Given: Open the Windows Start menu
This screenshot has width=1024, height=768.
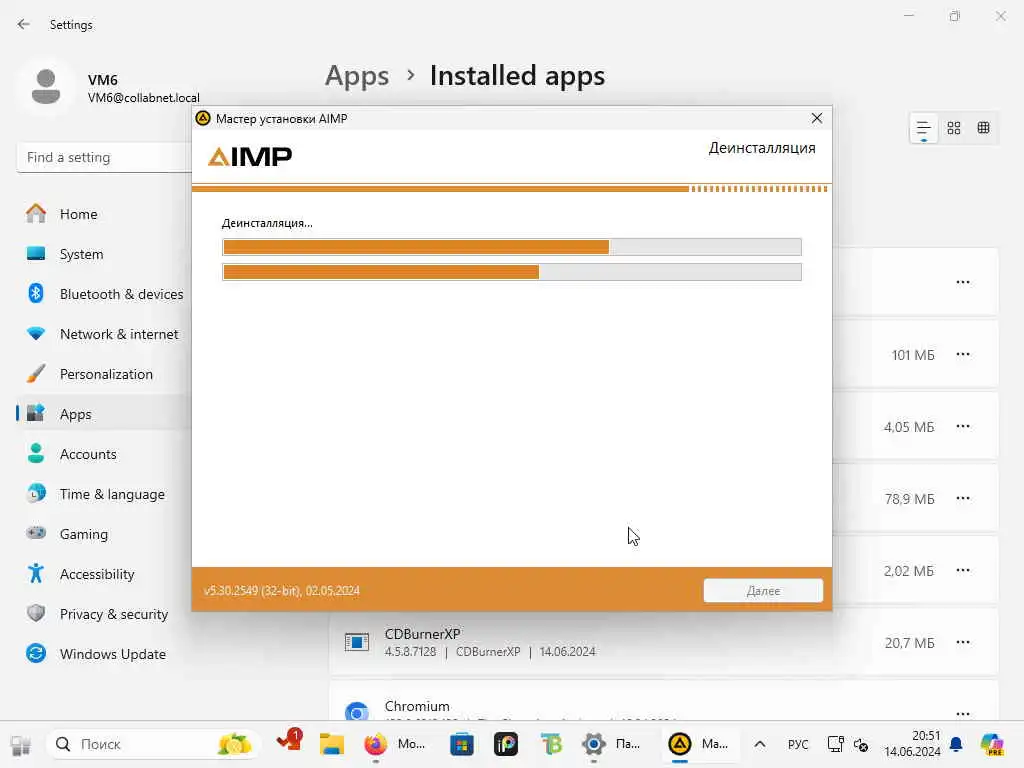Looking at the screenshot, I should 21,744.
